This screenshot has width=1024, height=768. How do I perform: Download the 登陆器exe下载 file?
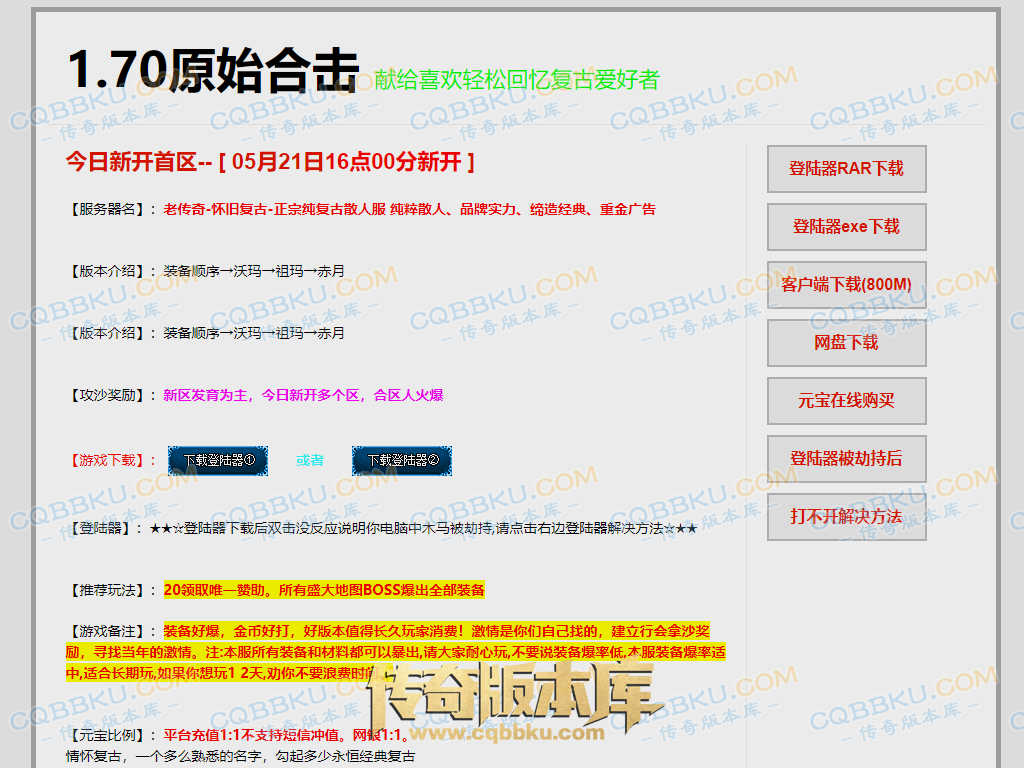[x=846, y=227]
